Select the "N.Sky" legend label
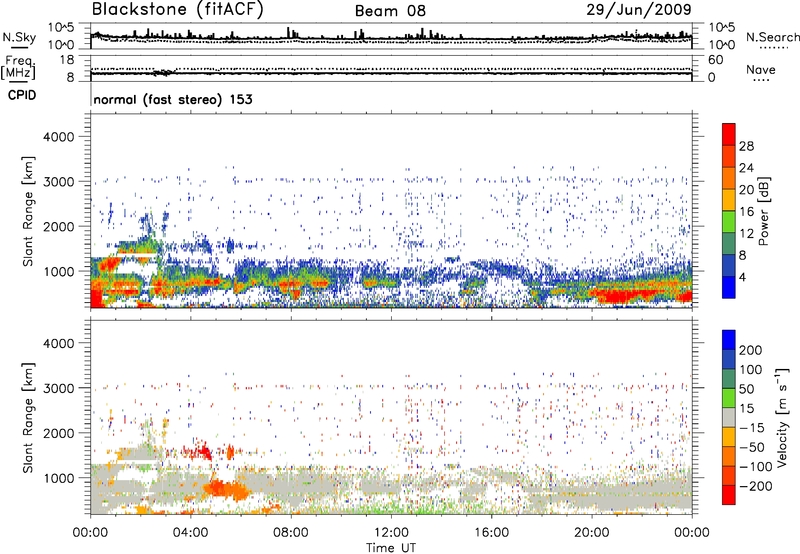Screen dimensions: 800x554 point(19,37)
